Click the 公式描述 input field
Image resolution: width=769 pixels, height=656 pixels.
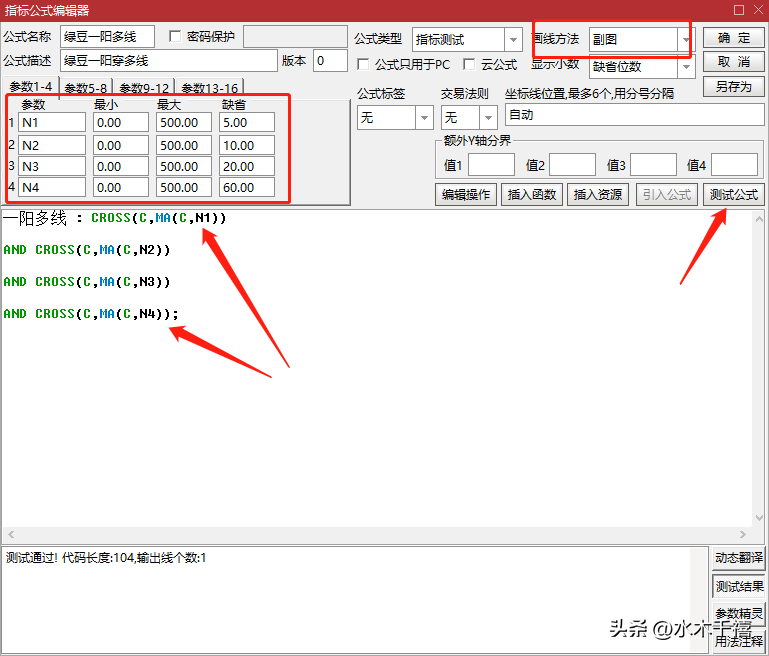[x=169, y=61]
